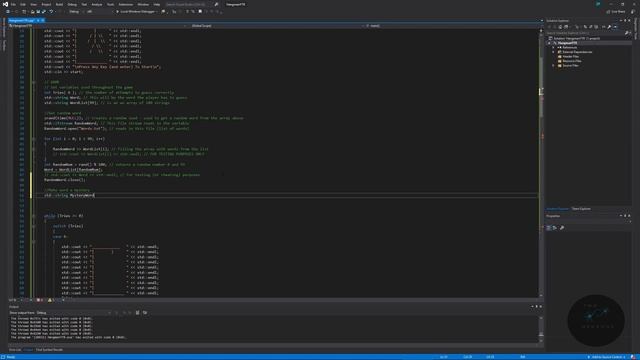
Task: Open the Extensions menu
Action: coord(126,4)
